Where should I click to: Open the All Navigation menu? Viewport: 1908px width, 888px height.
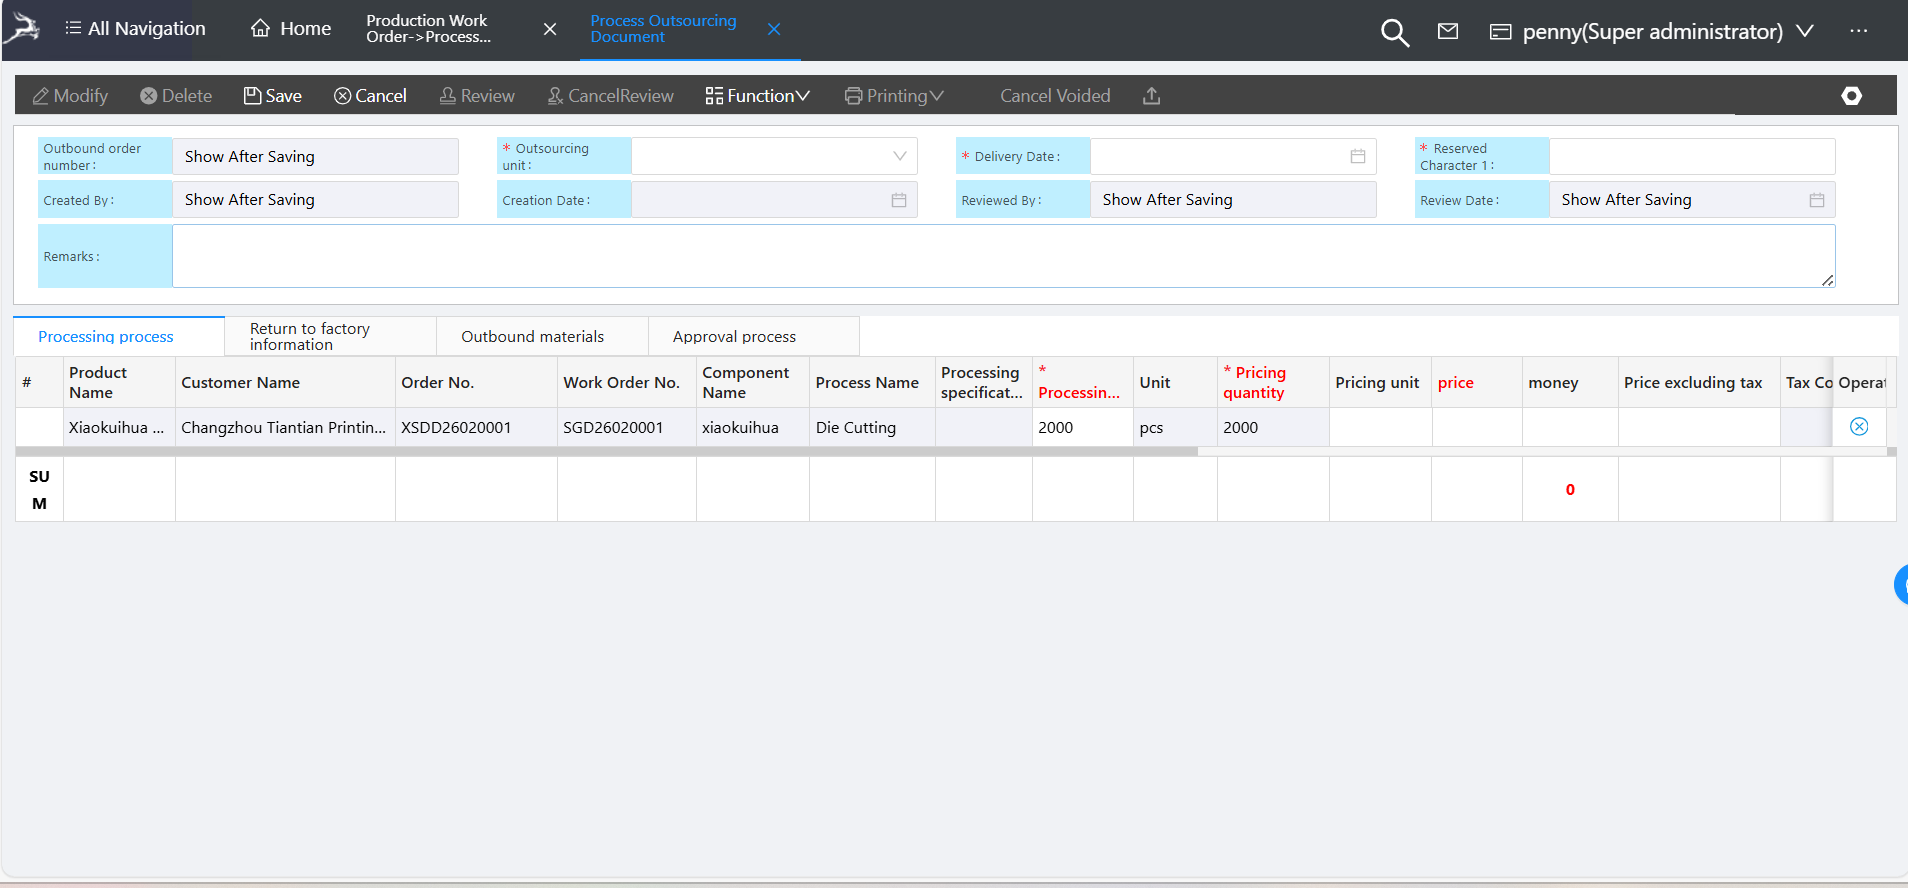(135, 29)
